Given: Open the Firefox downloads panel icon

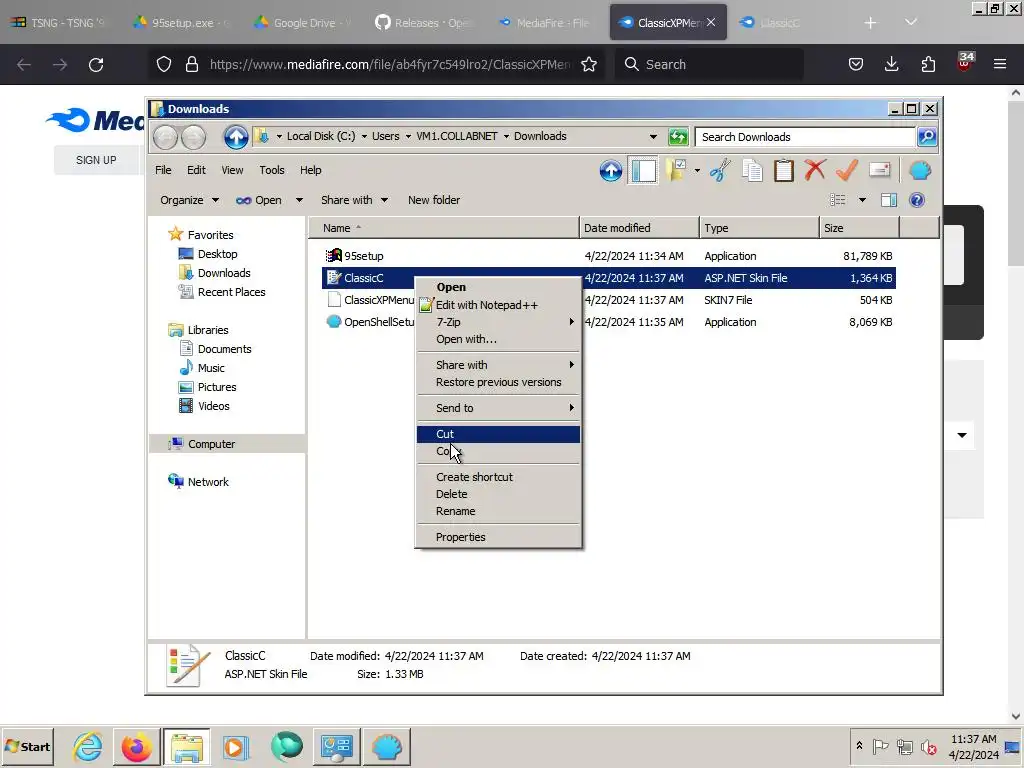Looking at the screenshot, I should pos(891,64).
